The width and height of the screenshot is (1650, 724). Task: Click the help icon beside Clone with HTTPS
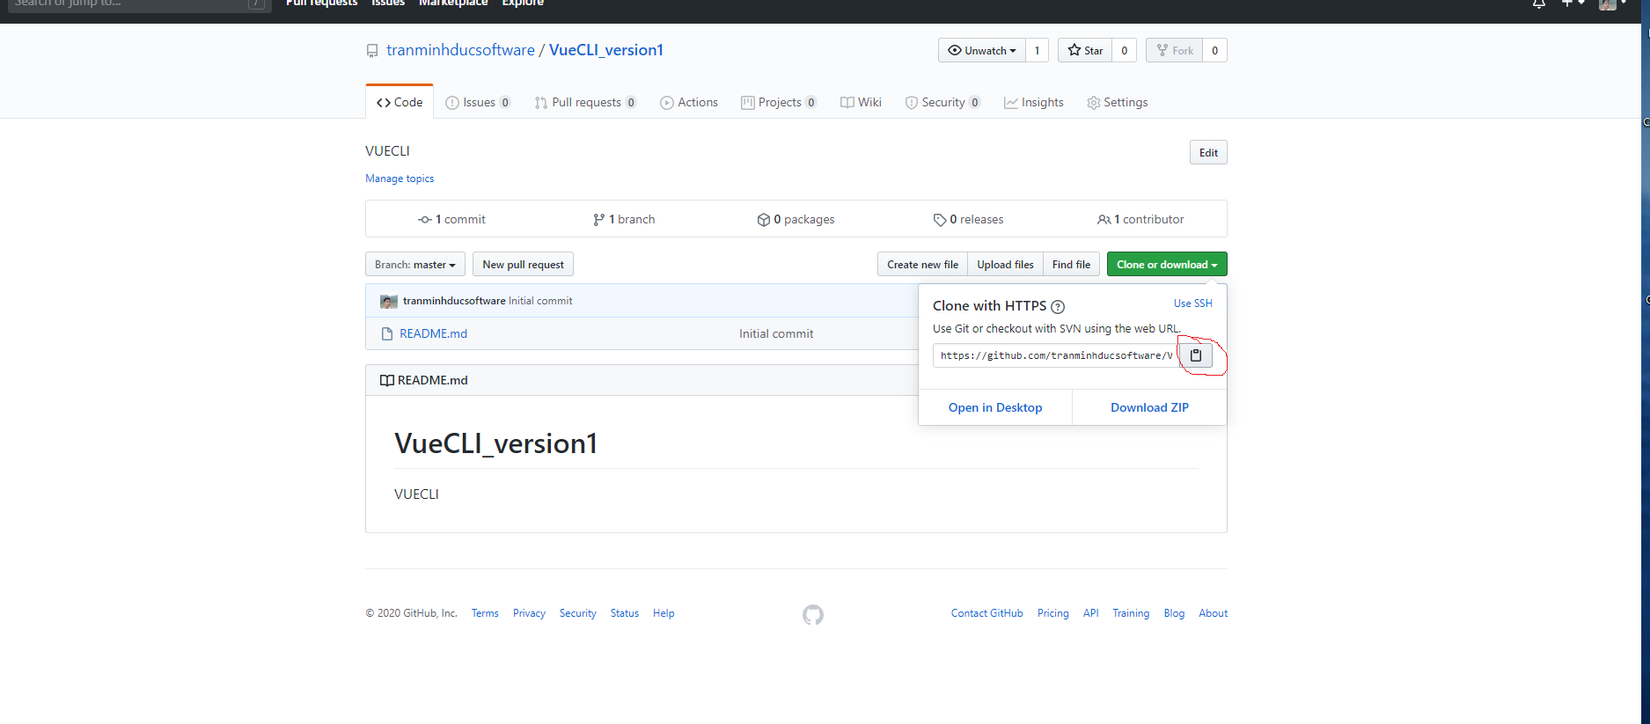(1058, 307)
